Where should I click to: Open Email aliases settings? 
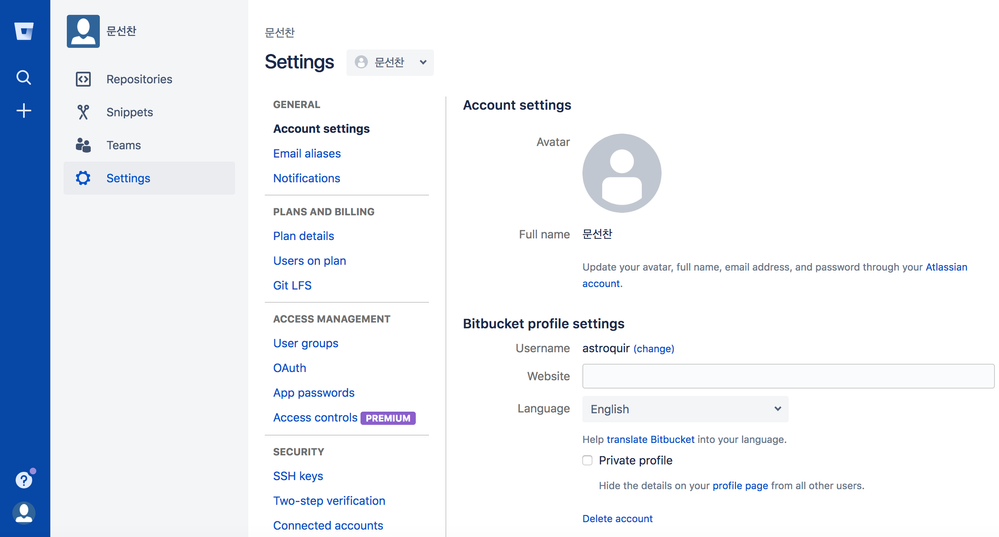coord(307,154)
